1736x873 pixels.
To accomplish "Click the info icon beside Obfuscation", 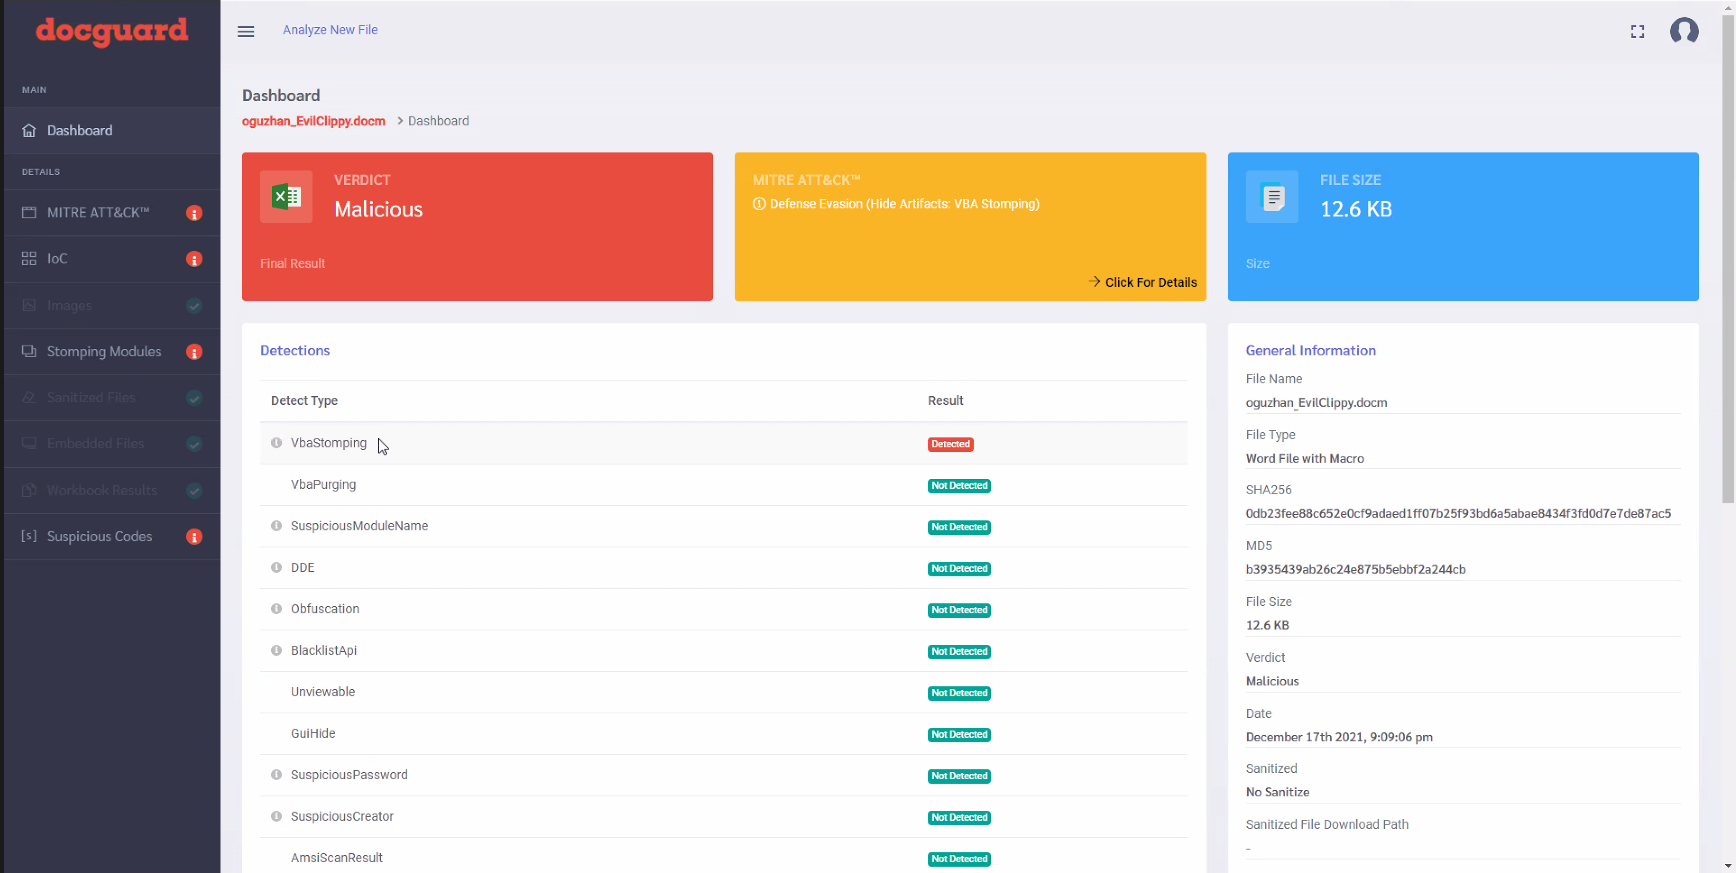I will 277,609.
